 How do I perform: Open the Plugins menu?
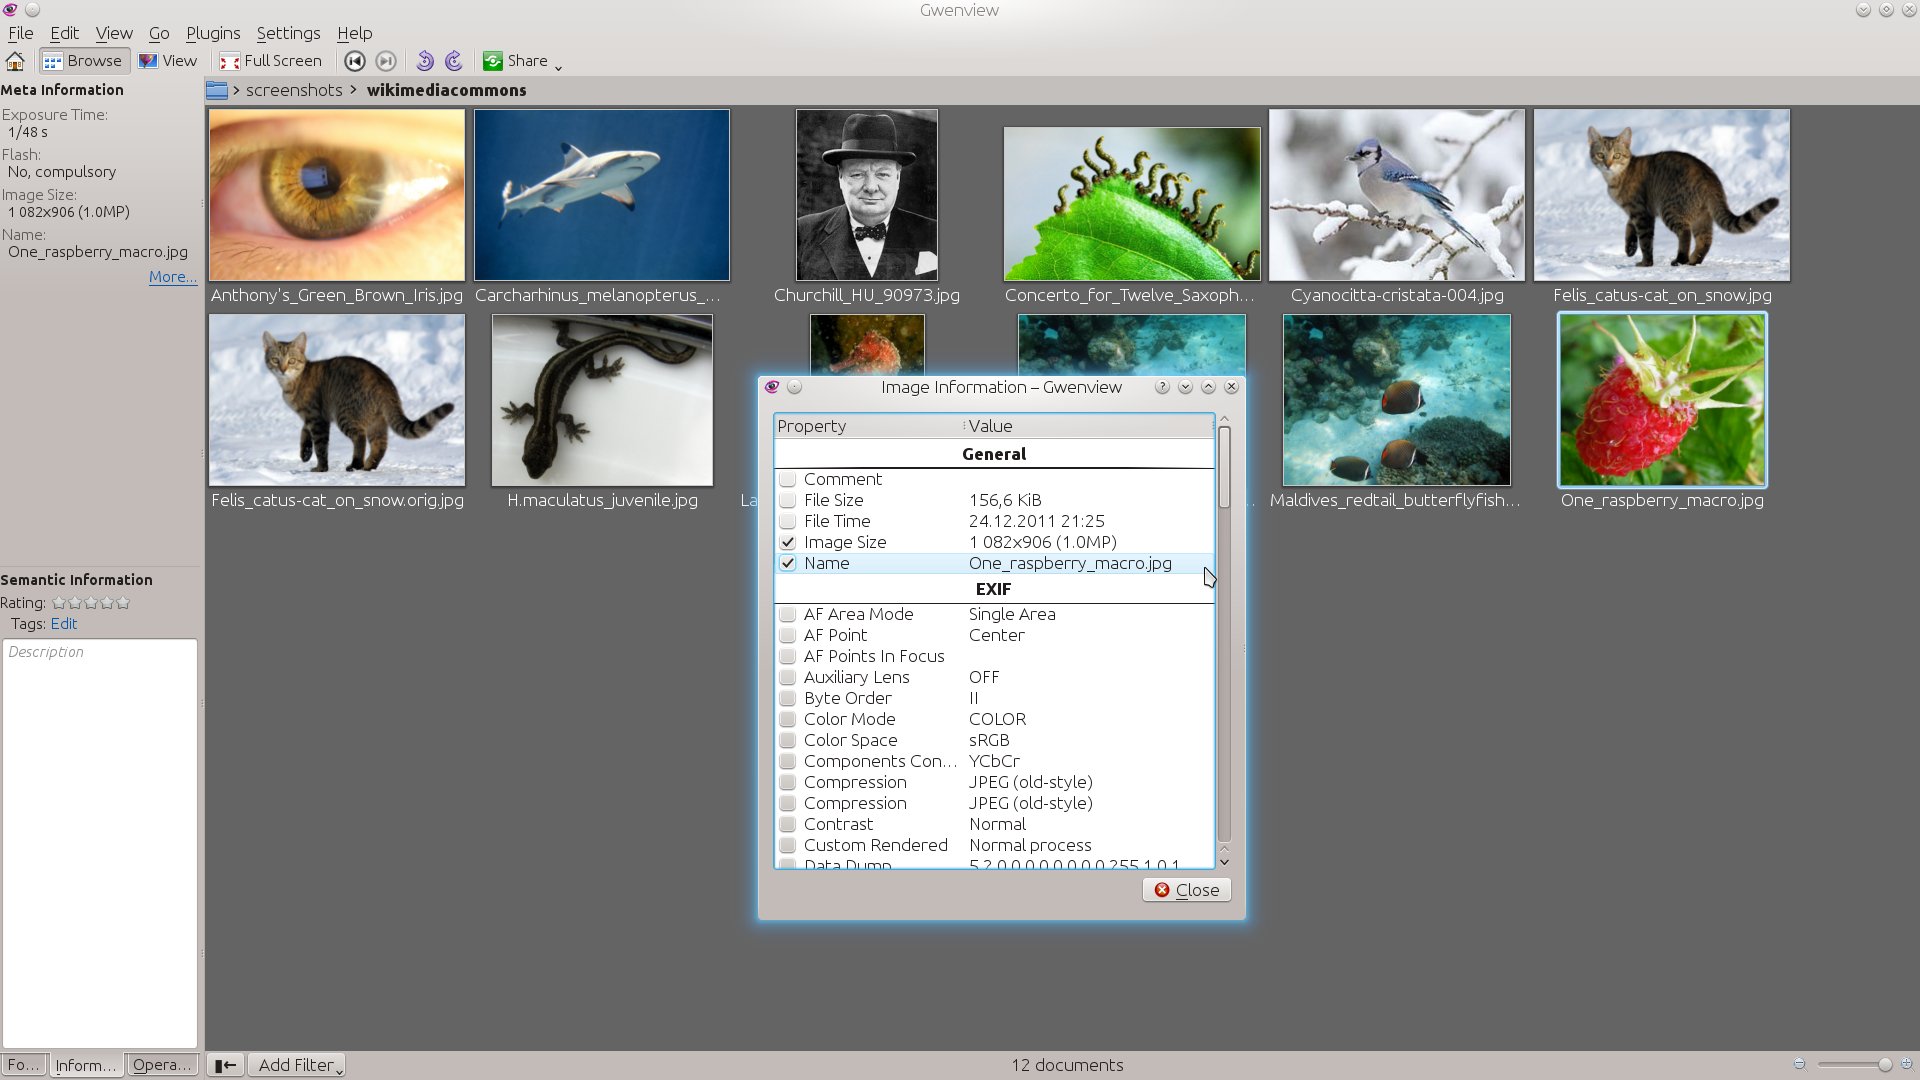click(x=213, y=33)
